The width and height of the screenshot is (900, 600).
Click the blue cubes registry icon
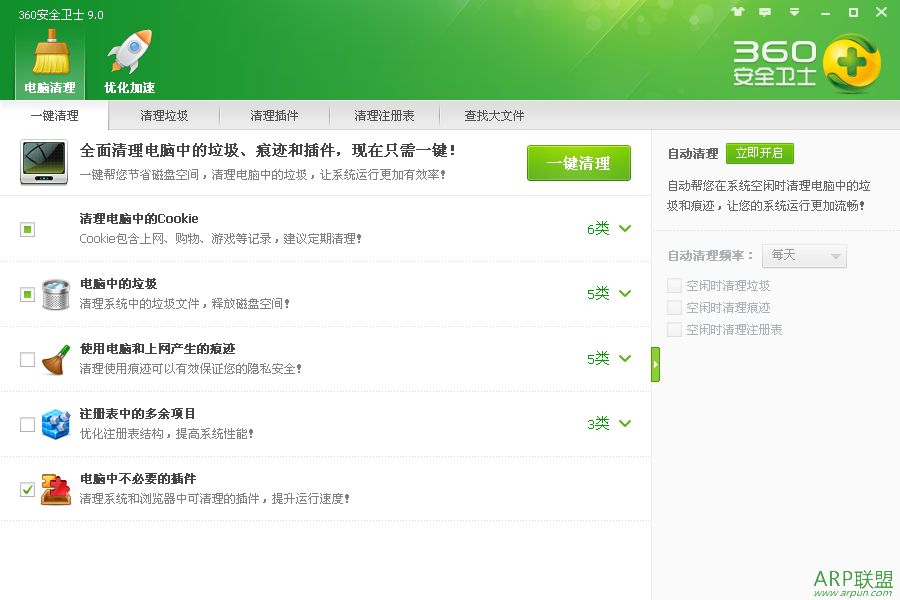pos(56,424)
